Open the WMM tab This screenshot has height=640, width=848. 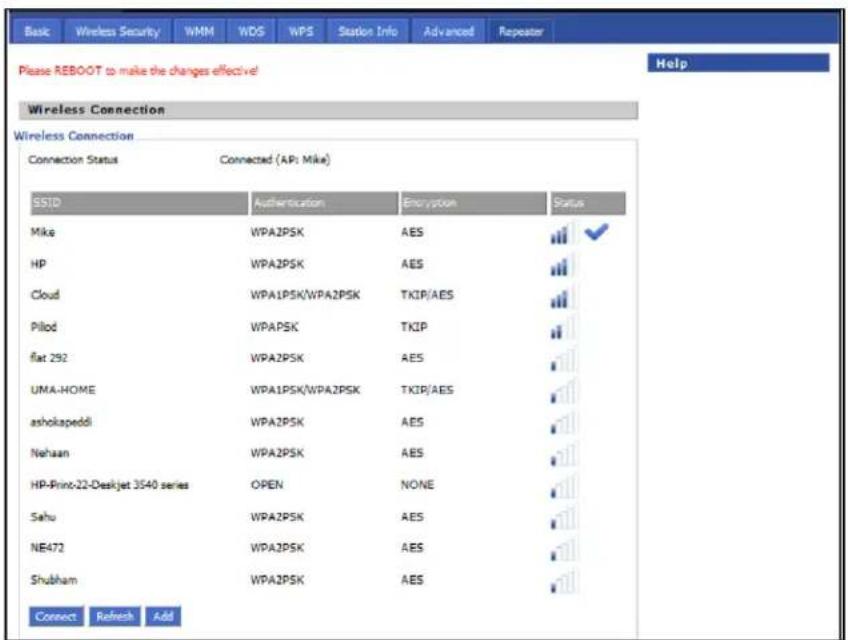(199, 31)
